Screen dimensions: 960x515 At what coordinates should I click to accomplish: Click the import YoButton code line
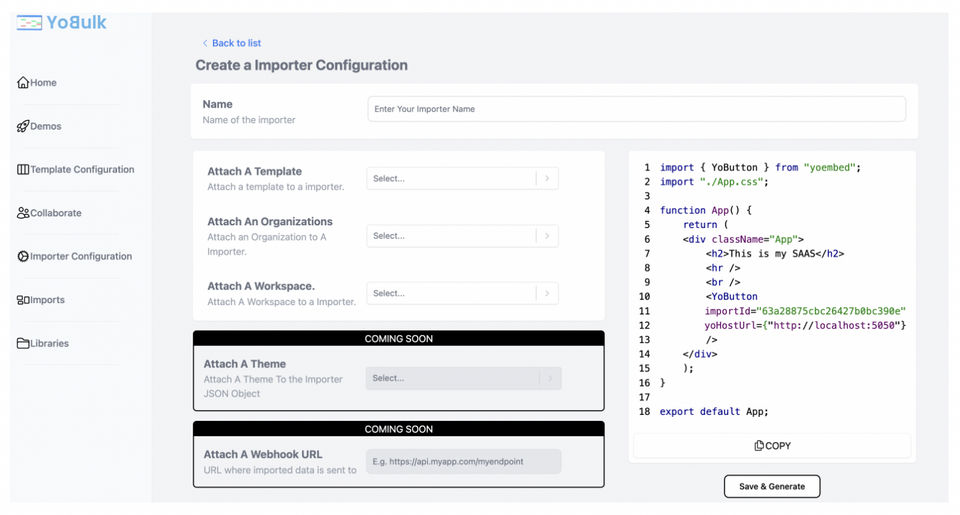coord(760,167)
